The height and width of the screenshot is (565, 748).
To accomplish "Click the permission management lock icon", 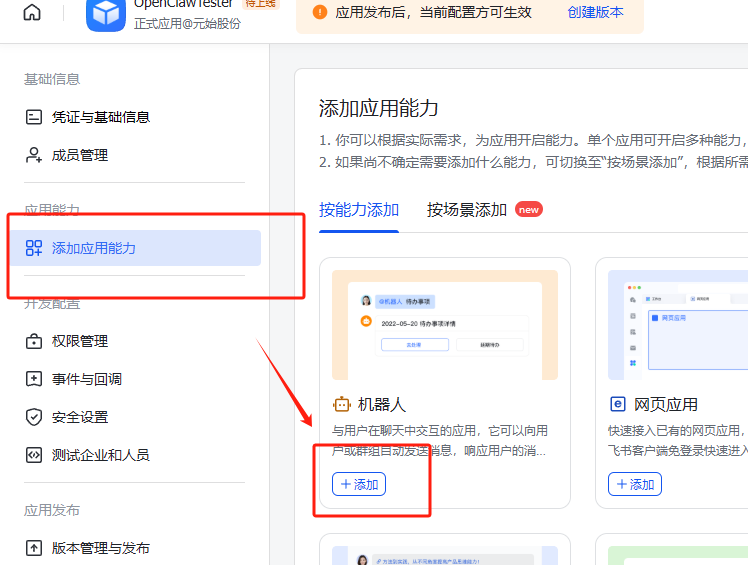I will point(34,341).
